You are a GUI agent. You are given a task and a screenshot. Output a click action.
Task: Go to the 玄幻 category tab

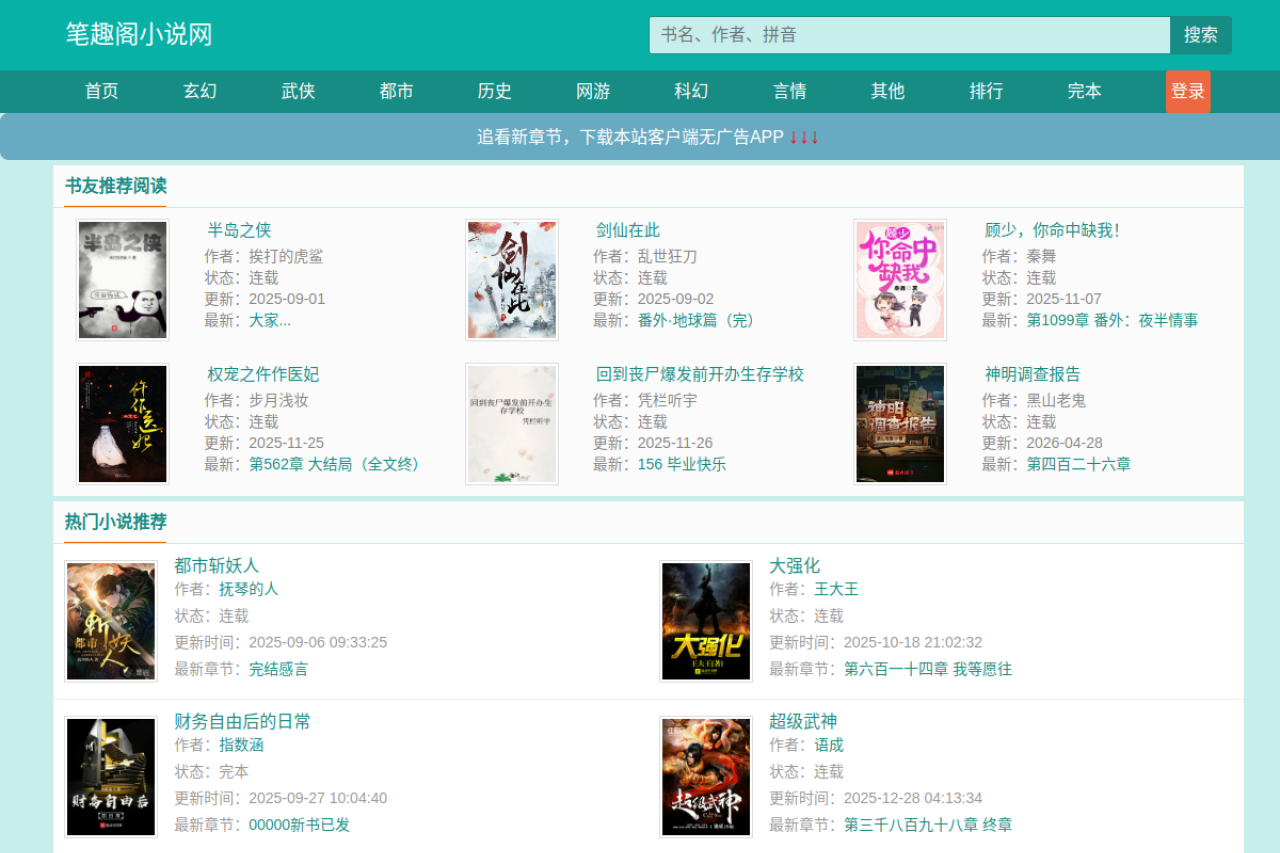(x=200, y=91)
